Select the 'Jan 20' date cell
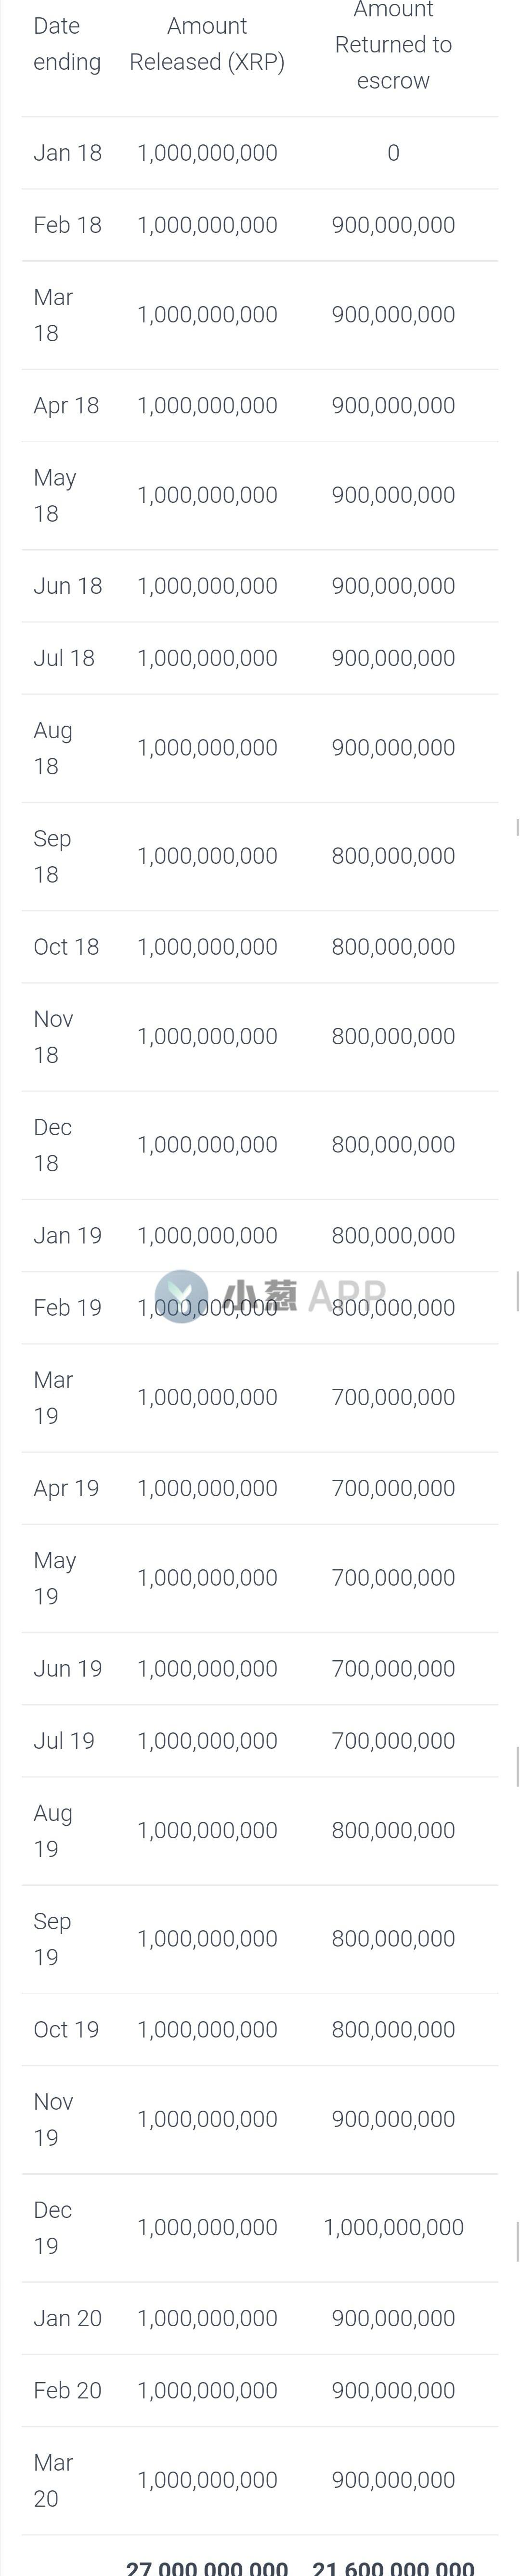520x2576 pixels. pos(67,2318)
